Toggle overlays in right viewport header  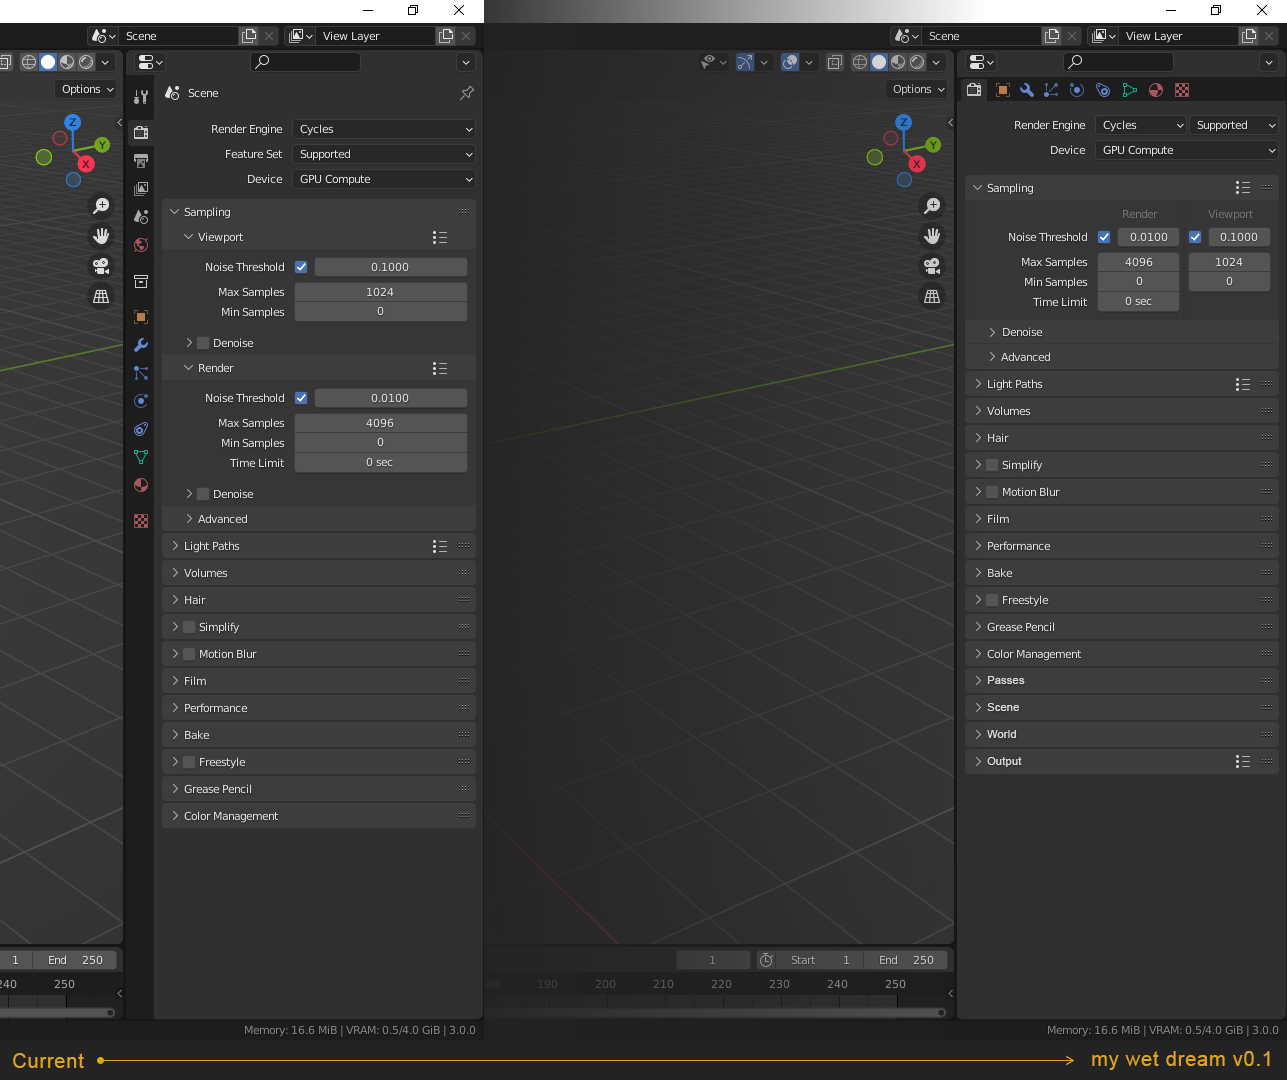click(x=790, y=62)
